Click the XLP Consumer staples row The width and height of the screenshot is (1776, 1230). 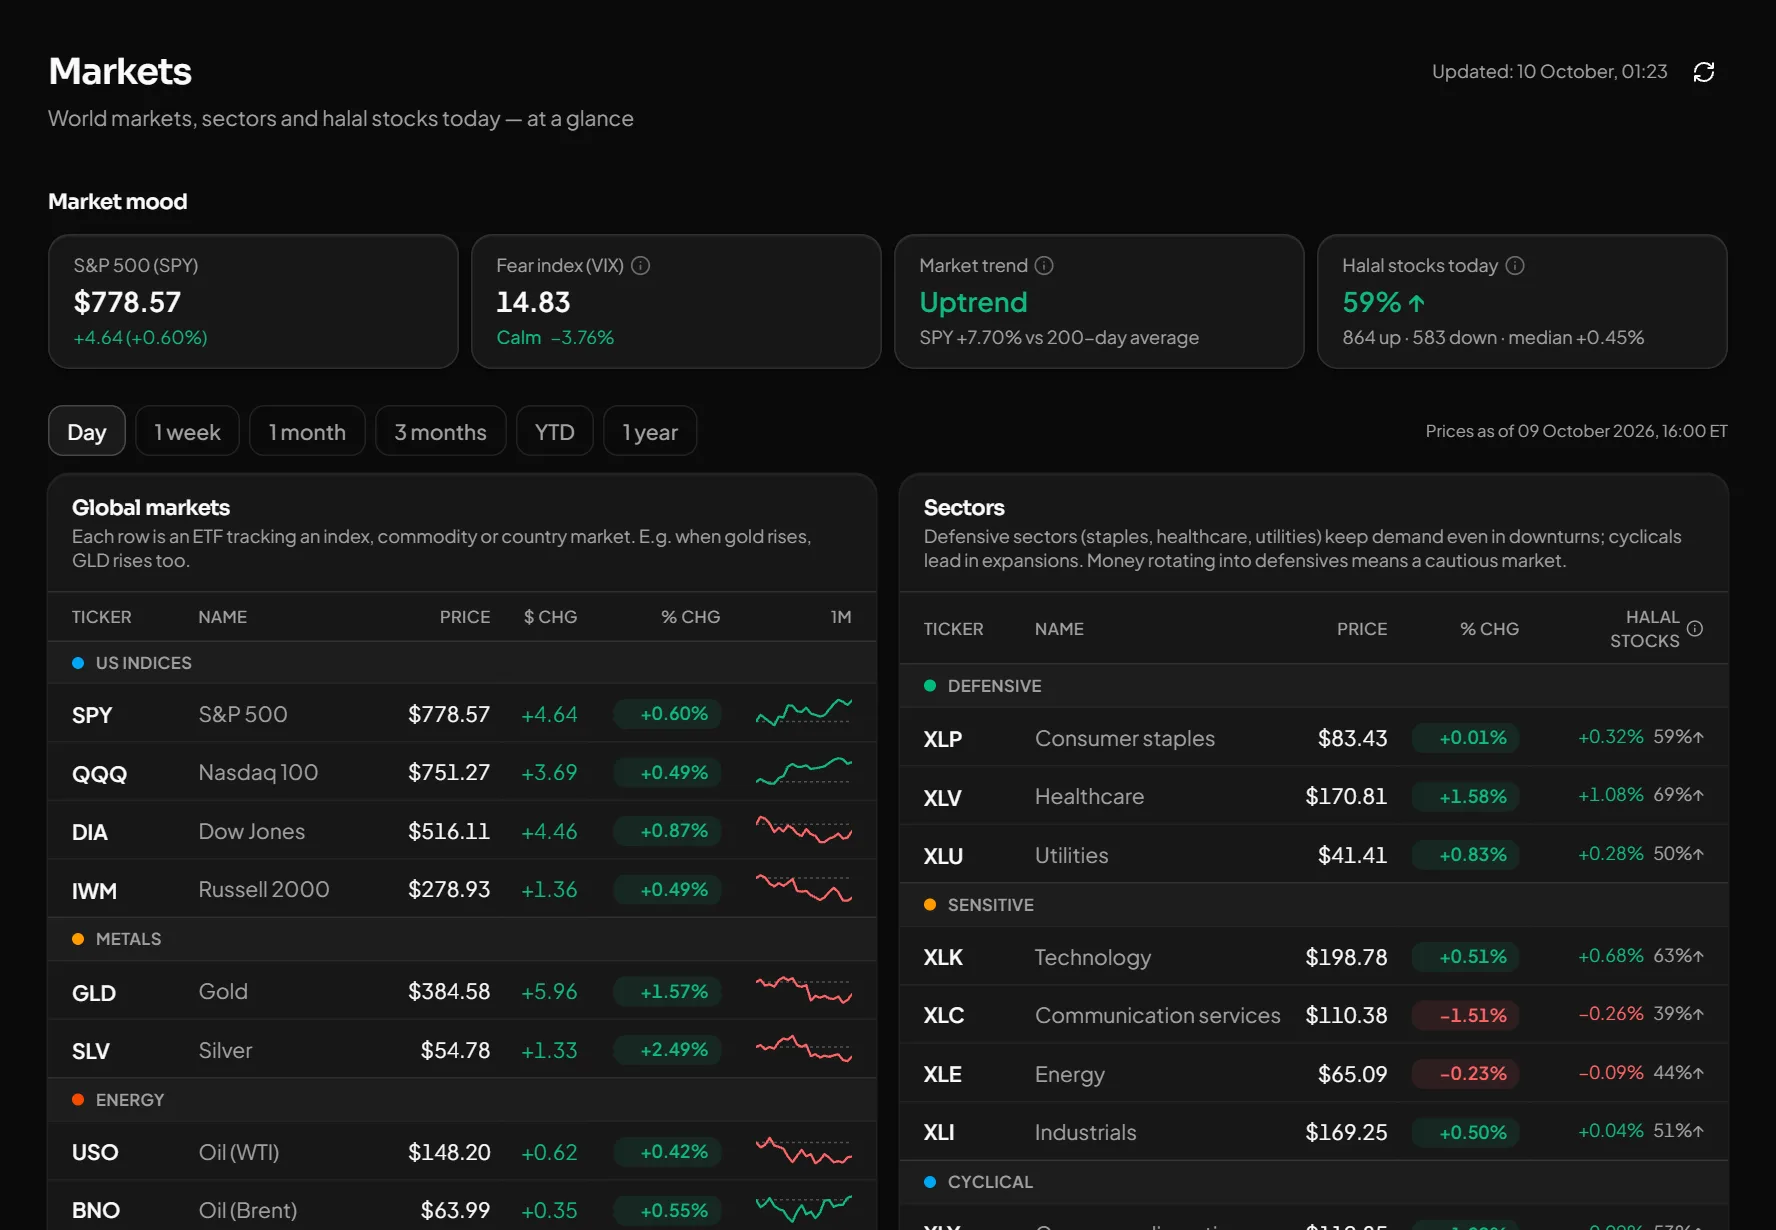click(1314, 738)
